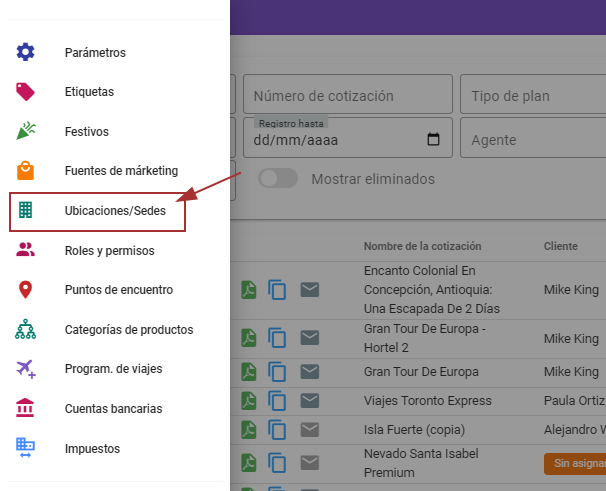This screenshot has width=606, height=491.
Task: Click the Etiquetas tag icon
Action: [26, 92]
